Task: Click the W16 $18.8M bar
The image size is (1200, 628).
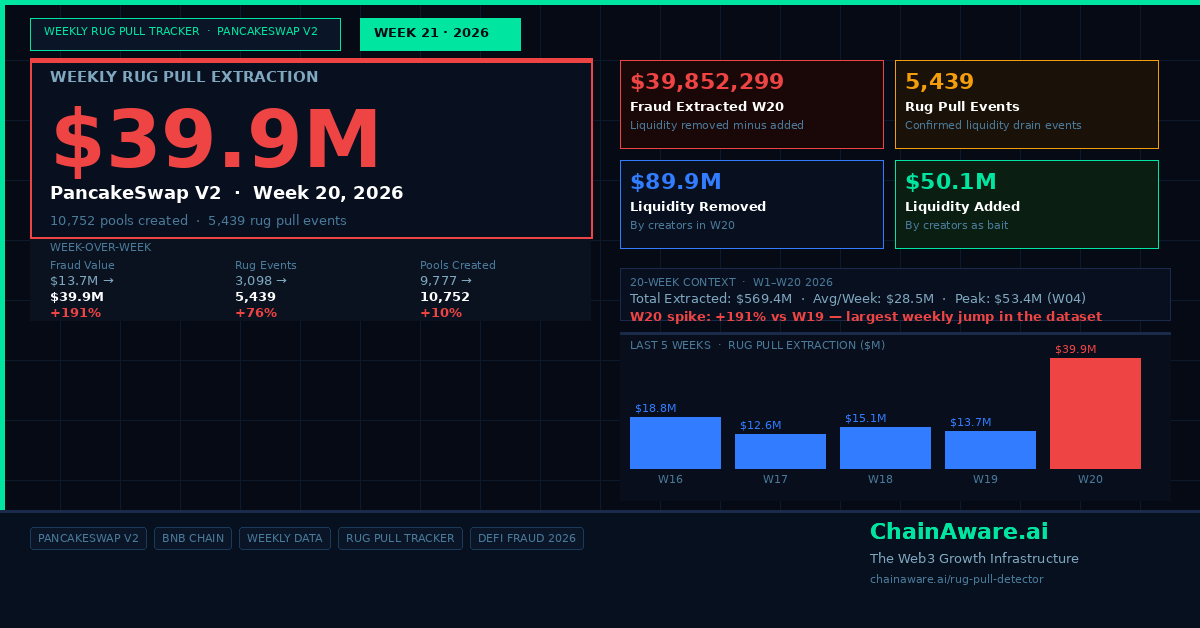Action: click(x=675, y=443)
